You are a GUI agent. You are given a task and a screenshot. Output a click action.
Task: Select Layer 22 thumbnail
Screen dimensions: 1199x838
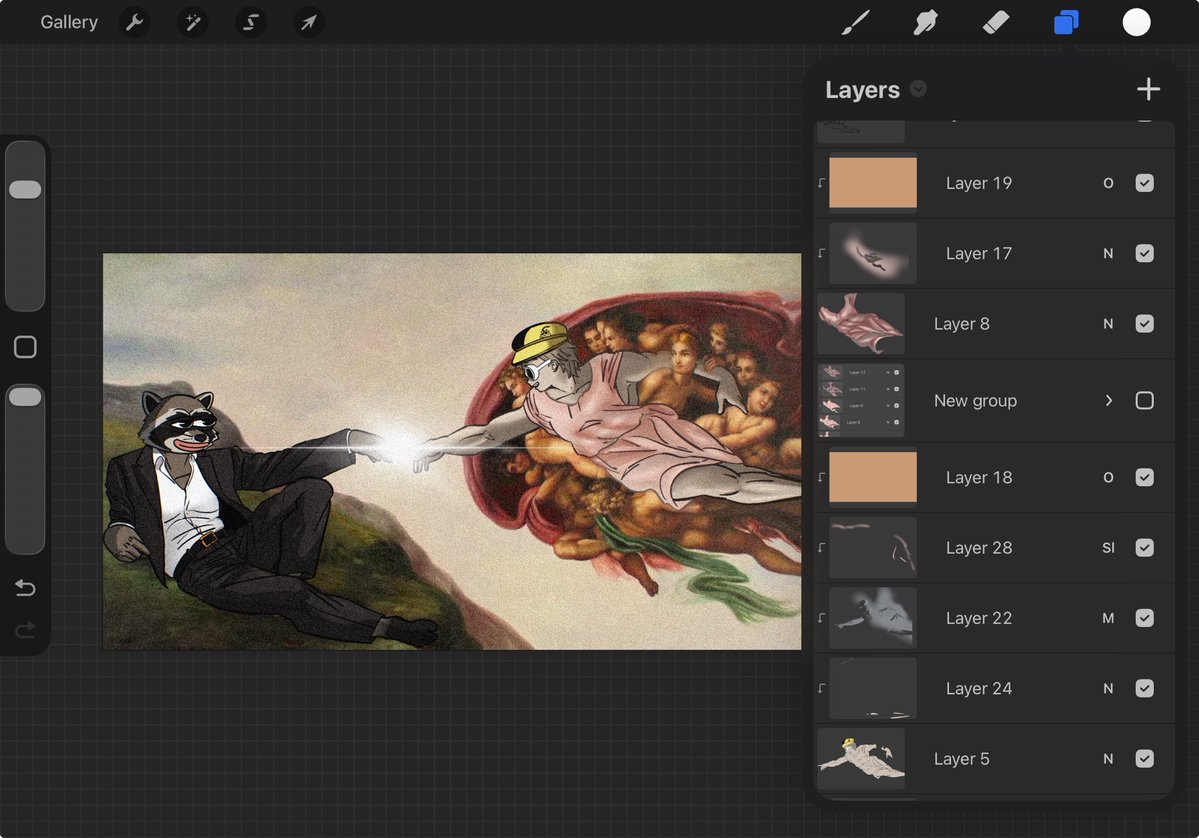872,618
